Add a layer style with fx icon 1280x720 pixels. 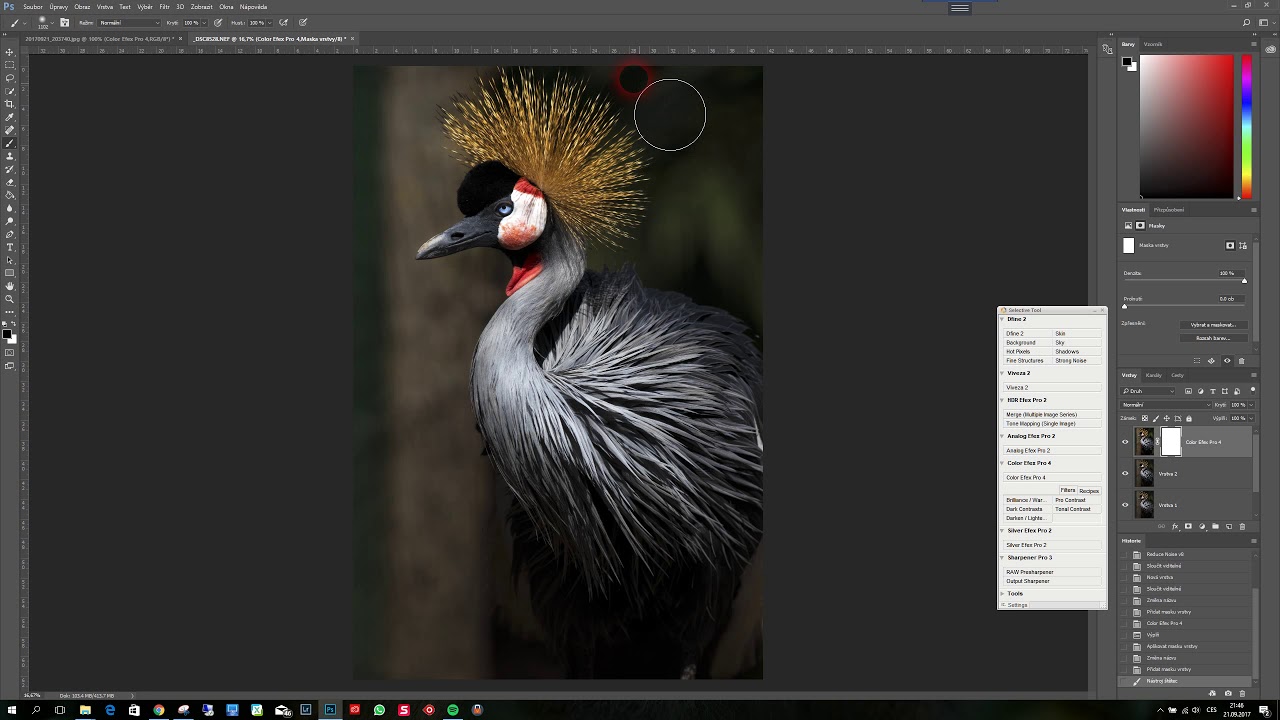tap(1175, 526)
